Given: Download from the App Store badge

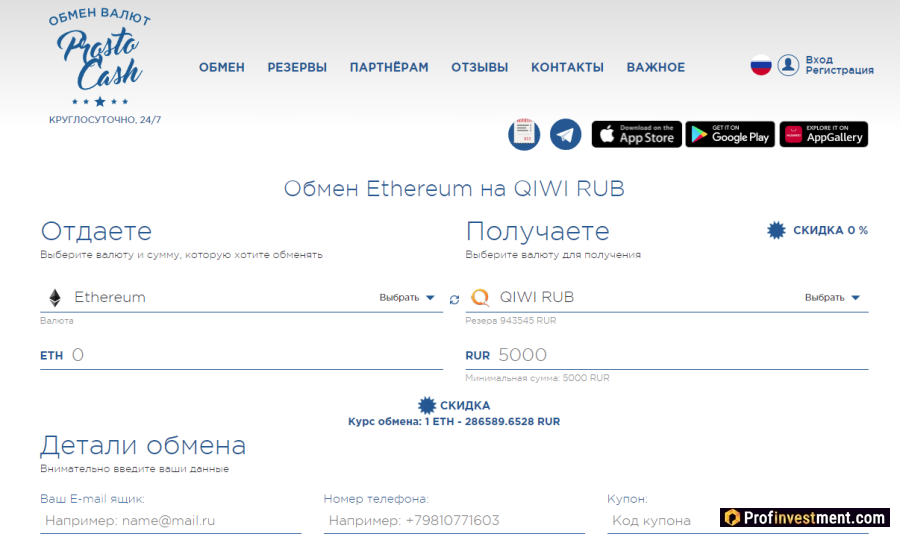Looking at the screenshot, I should (x=637, y=134).
